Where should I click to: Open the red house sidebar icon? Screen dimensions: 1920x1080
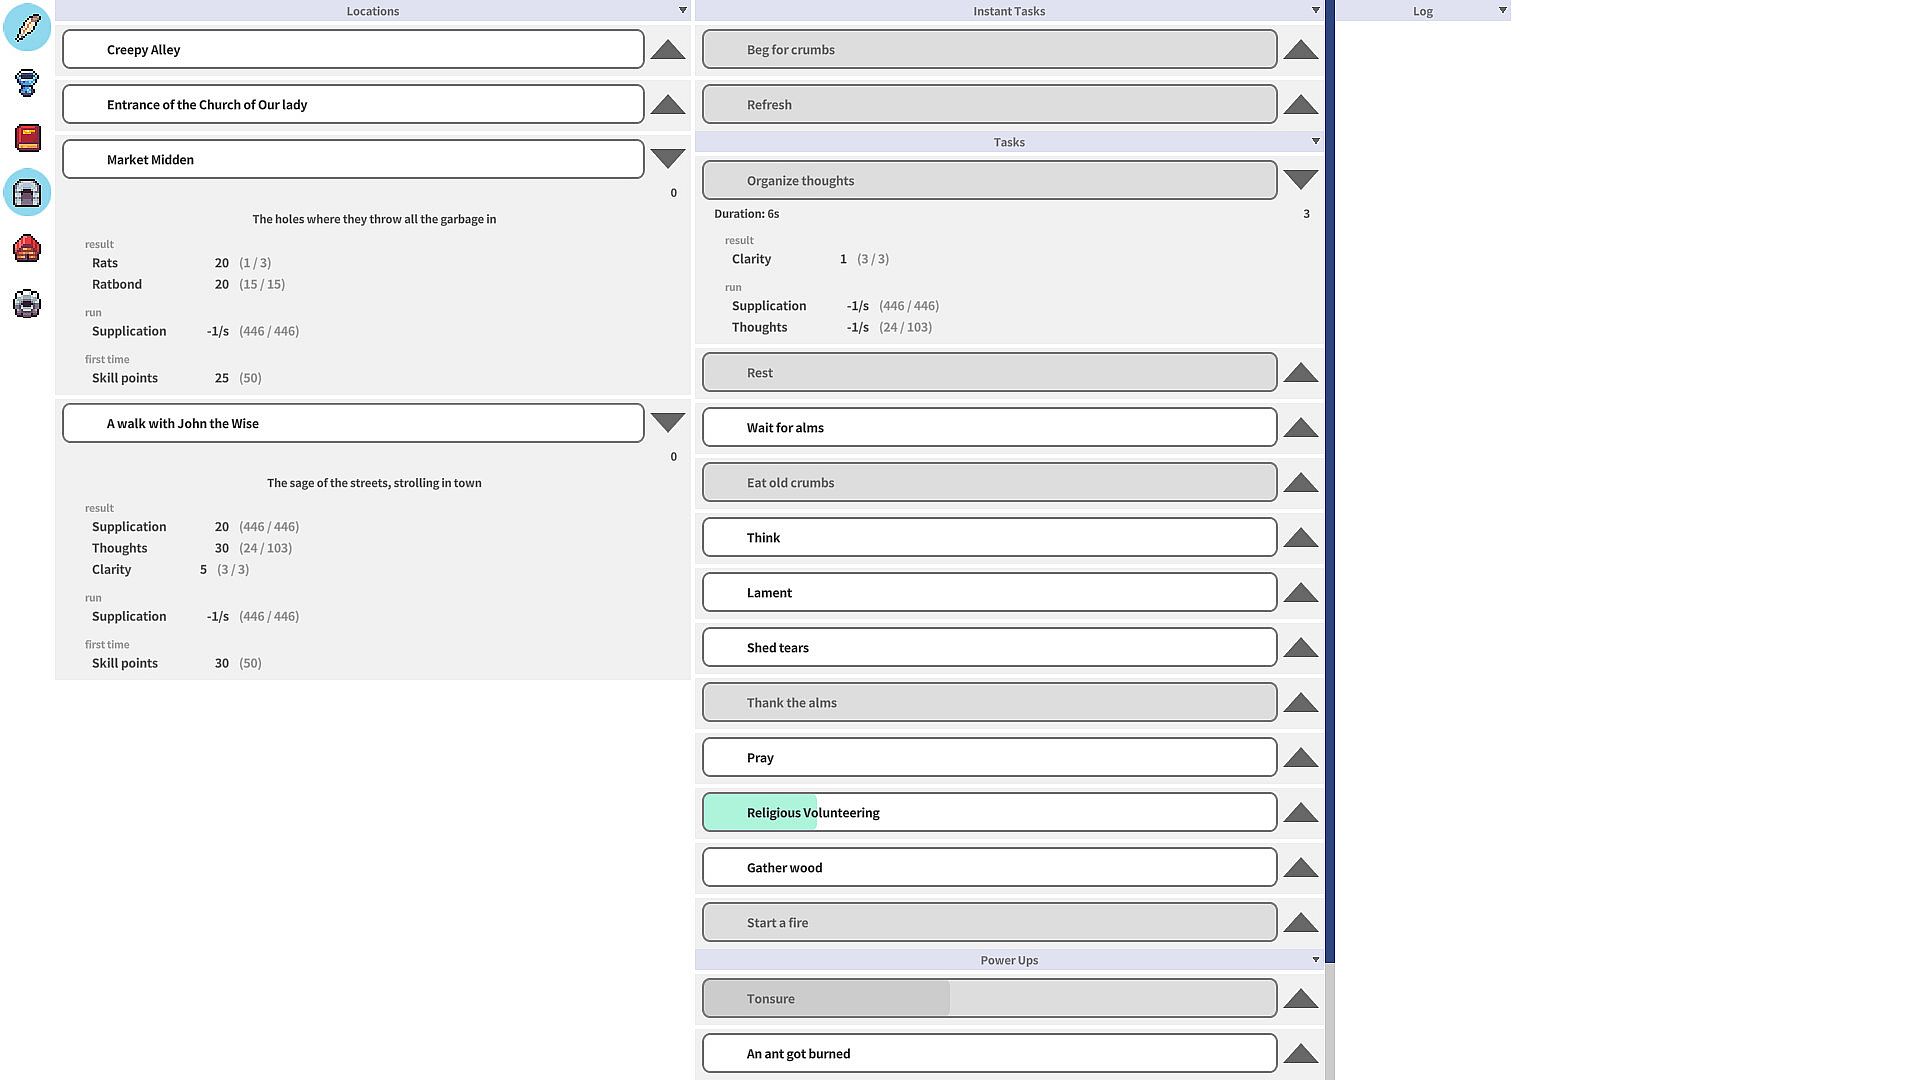click(x=27, y=248)
